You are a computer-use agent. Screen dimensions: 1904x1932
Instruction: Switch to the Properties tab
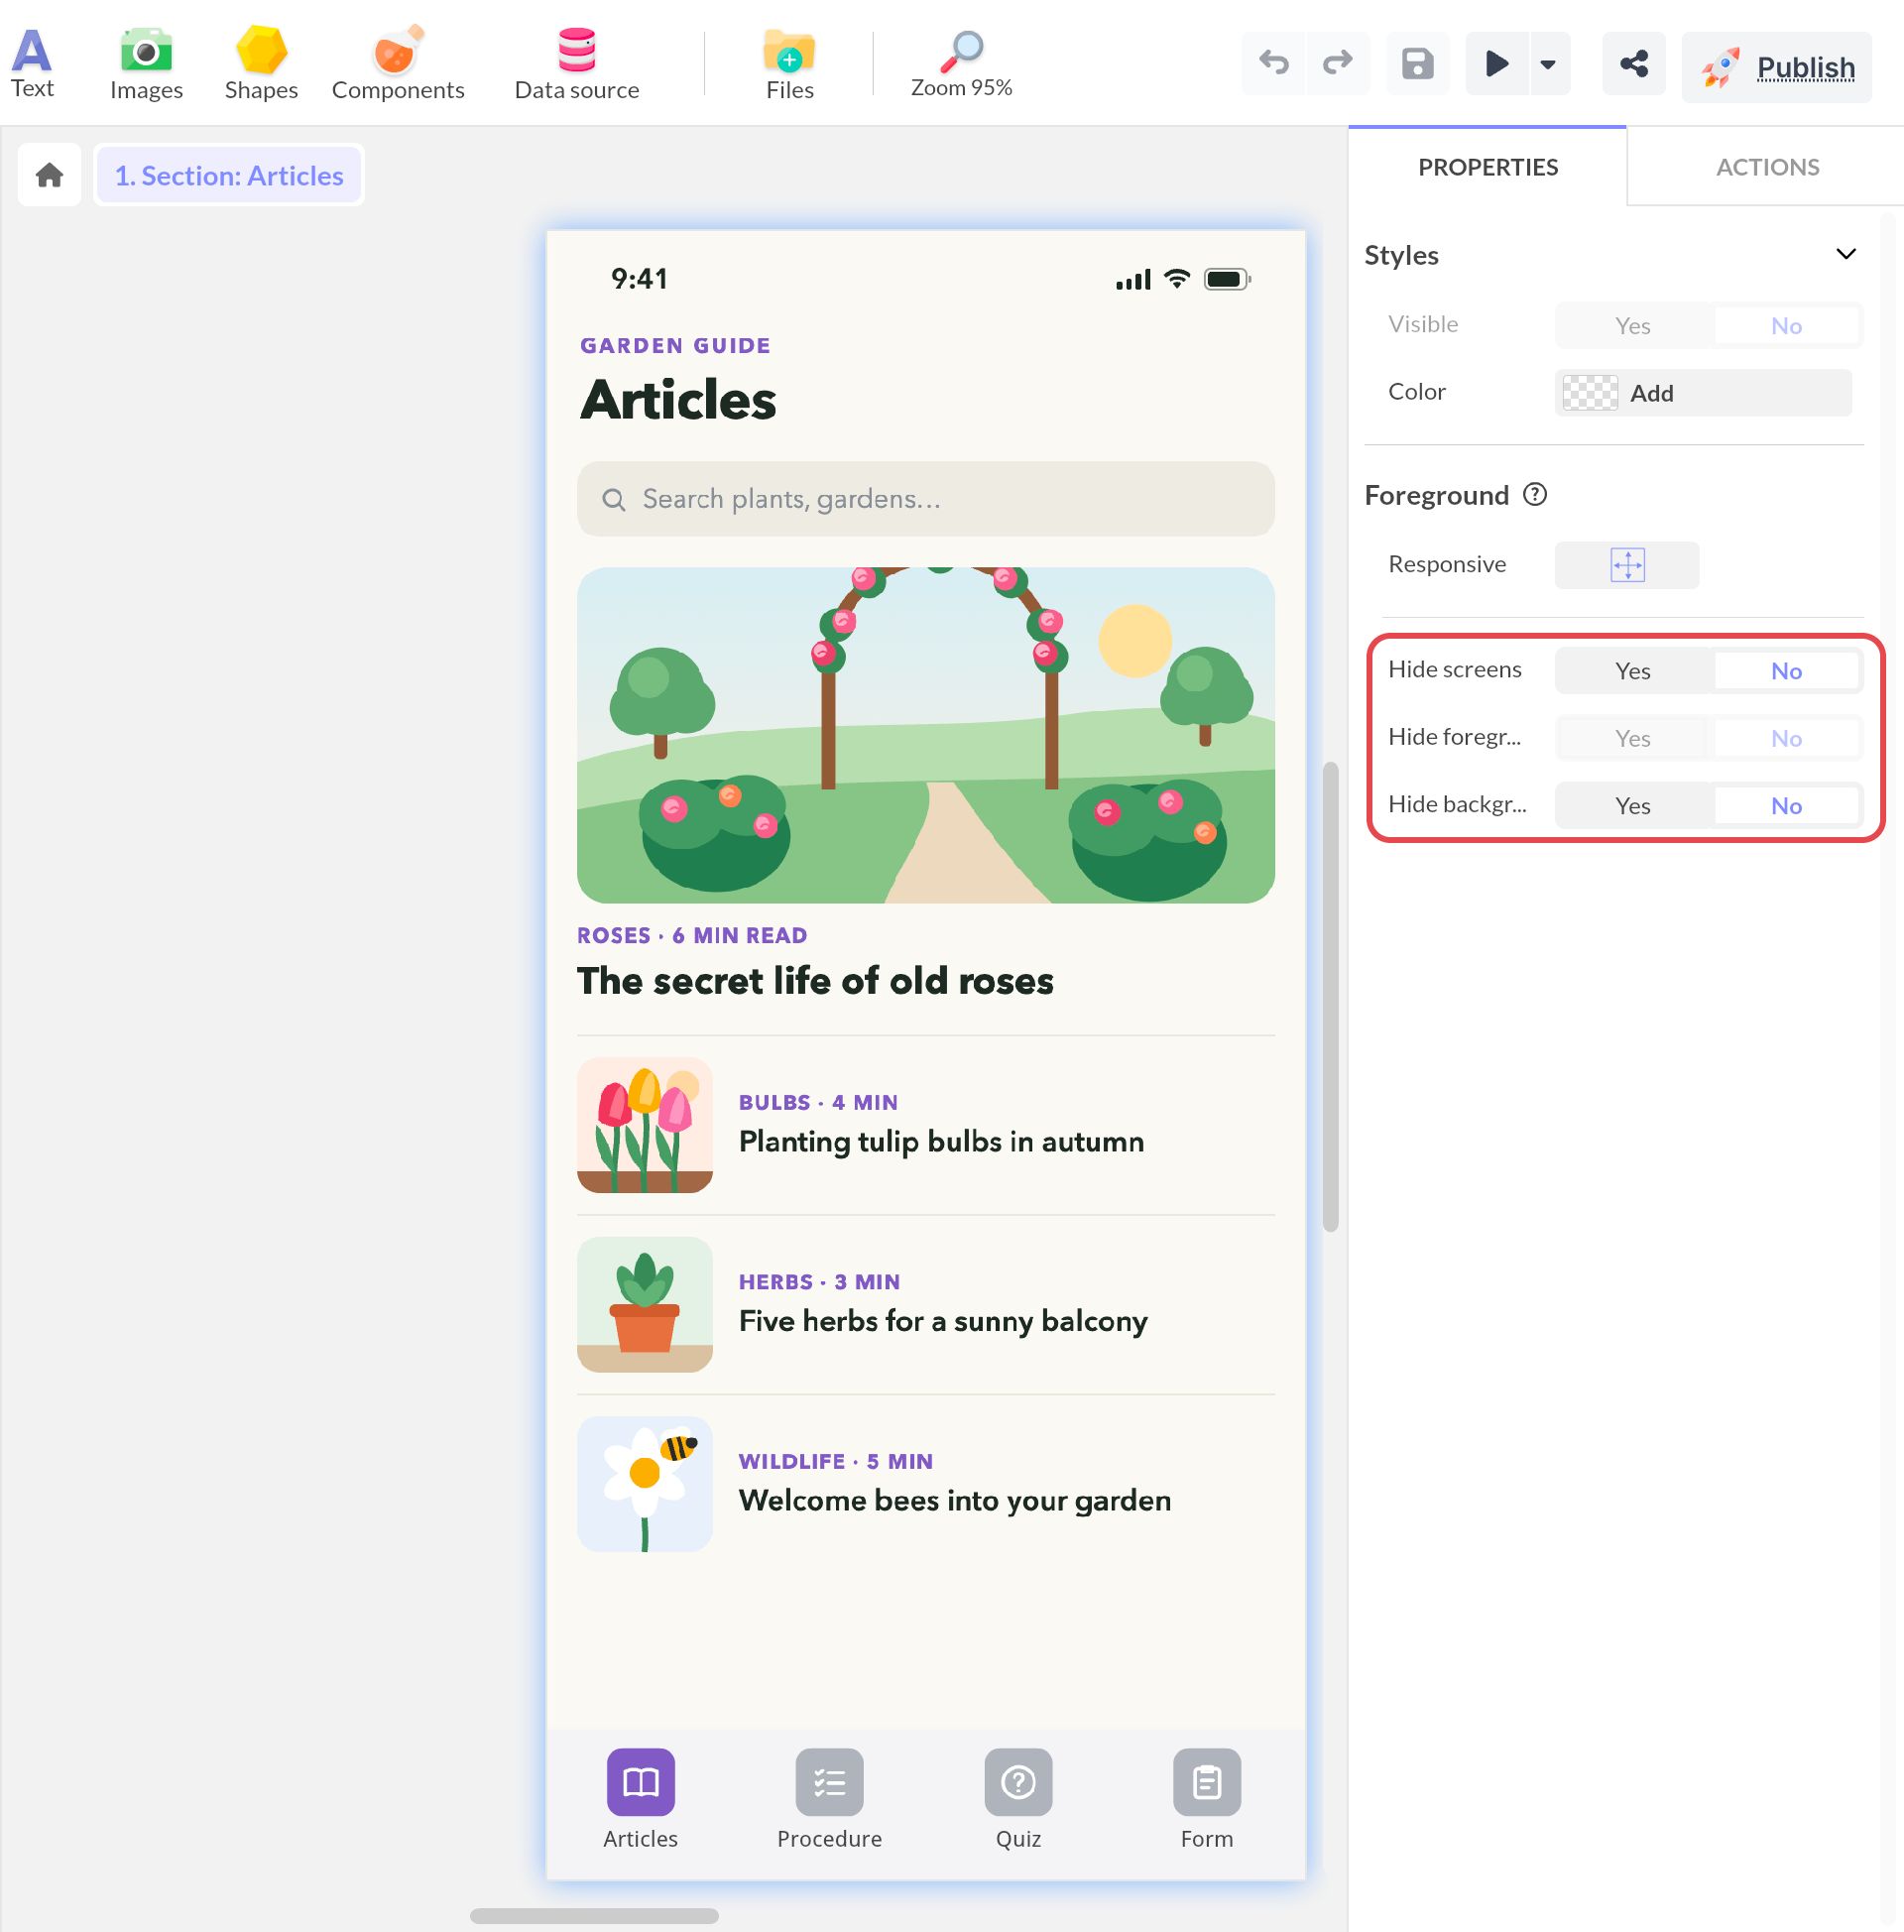click(x=1487, y=167)
